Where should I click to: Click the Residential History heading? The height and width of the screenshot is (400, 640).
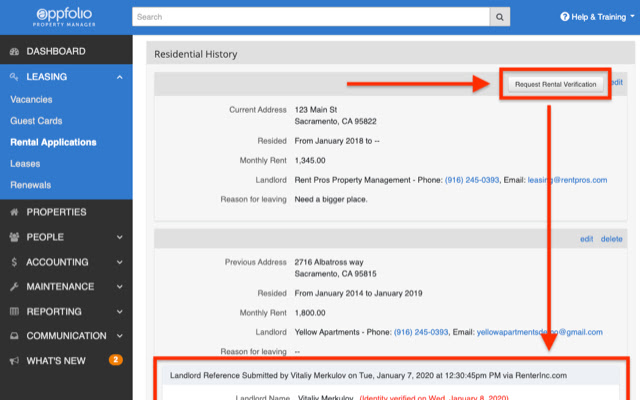(196, 54)
